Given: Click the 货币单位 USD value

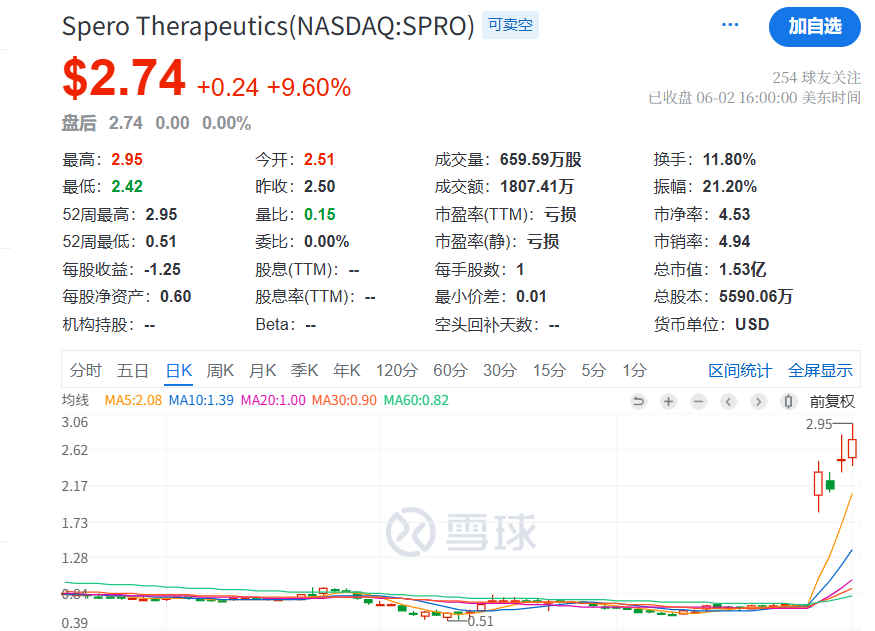Looking at the screenshot, I should pos(752,324).
